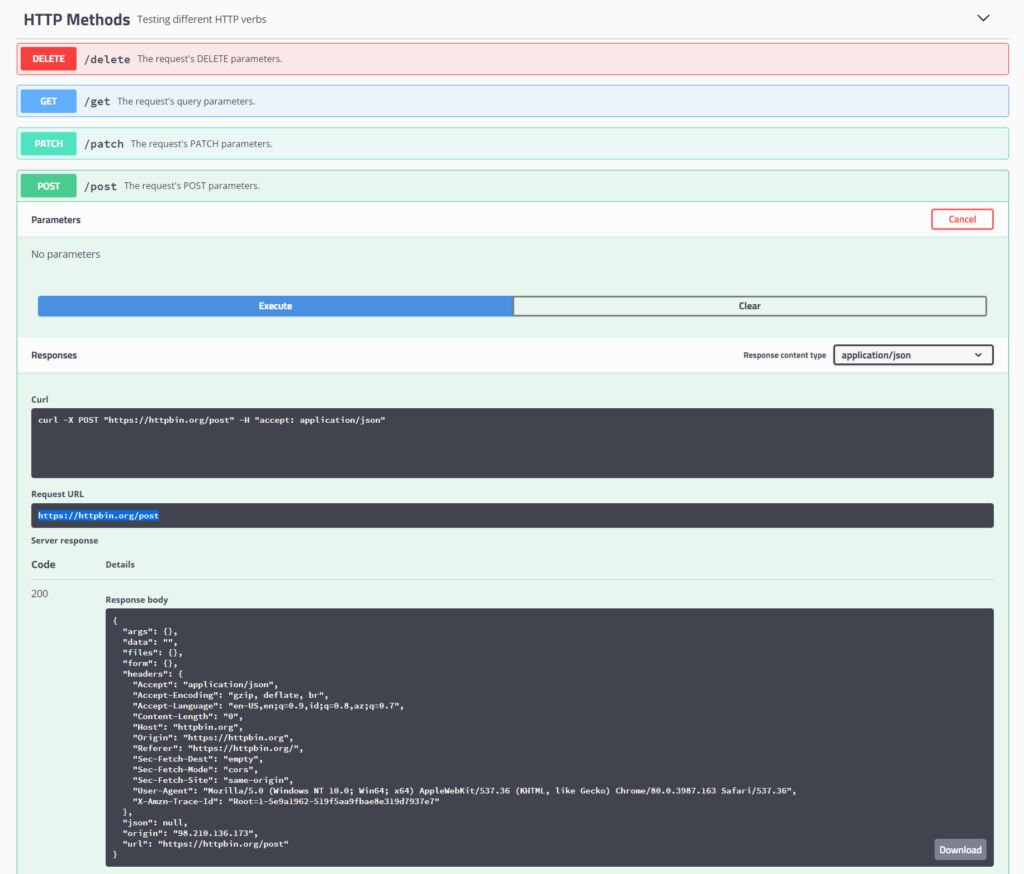Click the Parameters section label
This screenshot has height=874, width=1024.
coord(56,220)
